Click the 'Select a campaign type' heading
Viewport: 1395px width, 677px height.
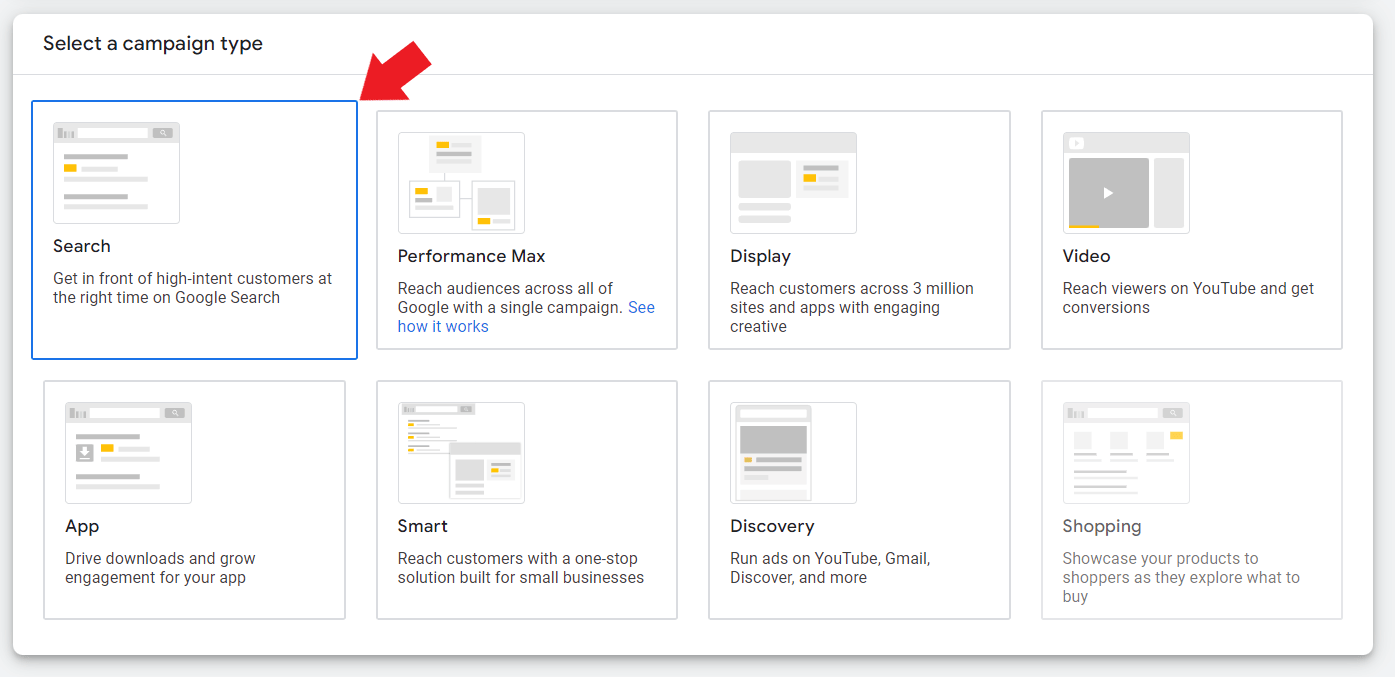click(153, 44)
